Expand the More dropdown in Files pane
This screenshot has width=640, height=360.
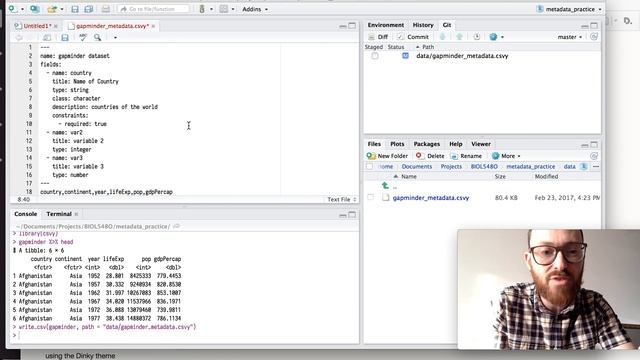506,156
